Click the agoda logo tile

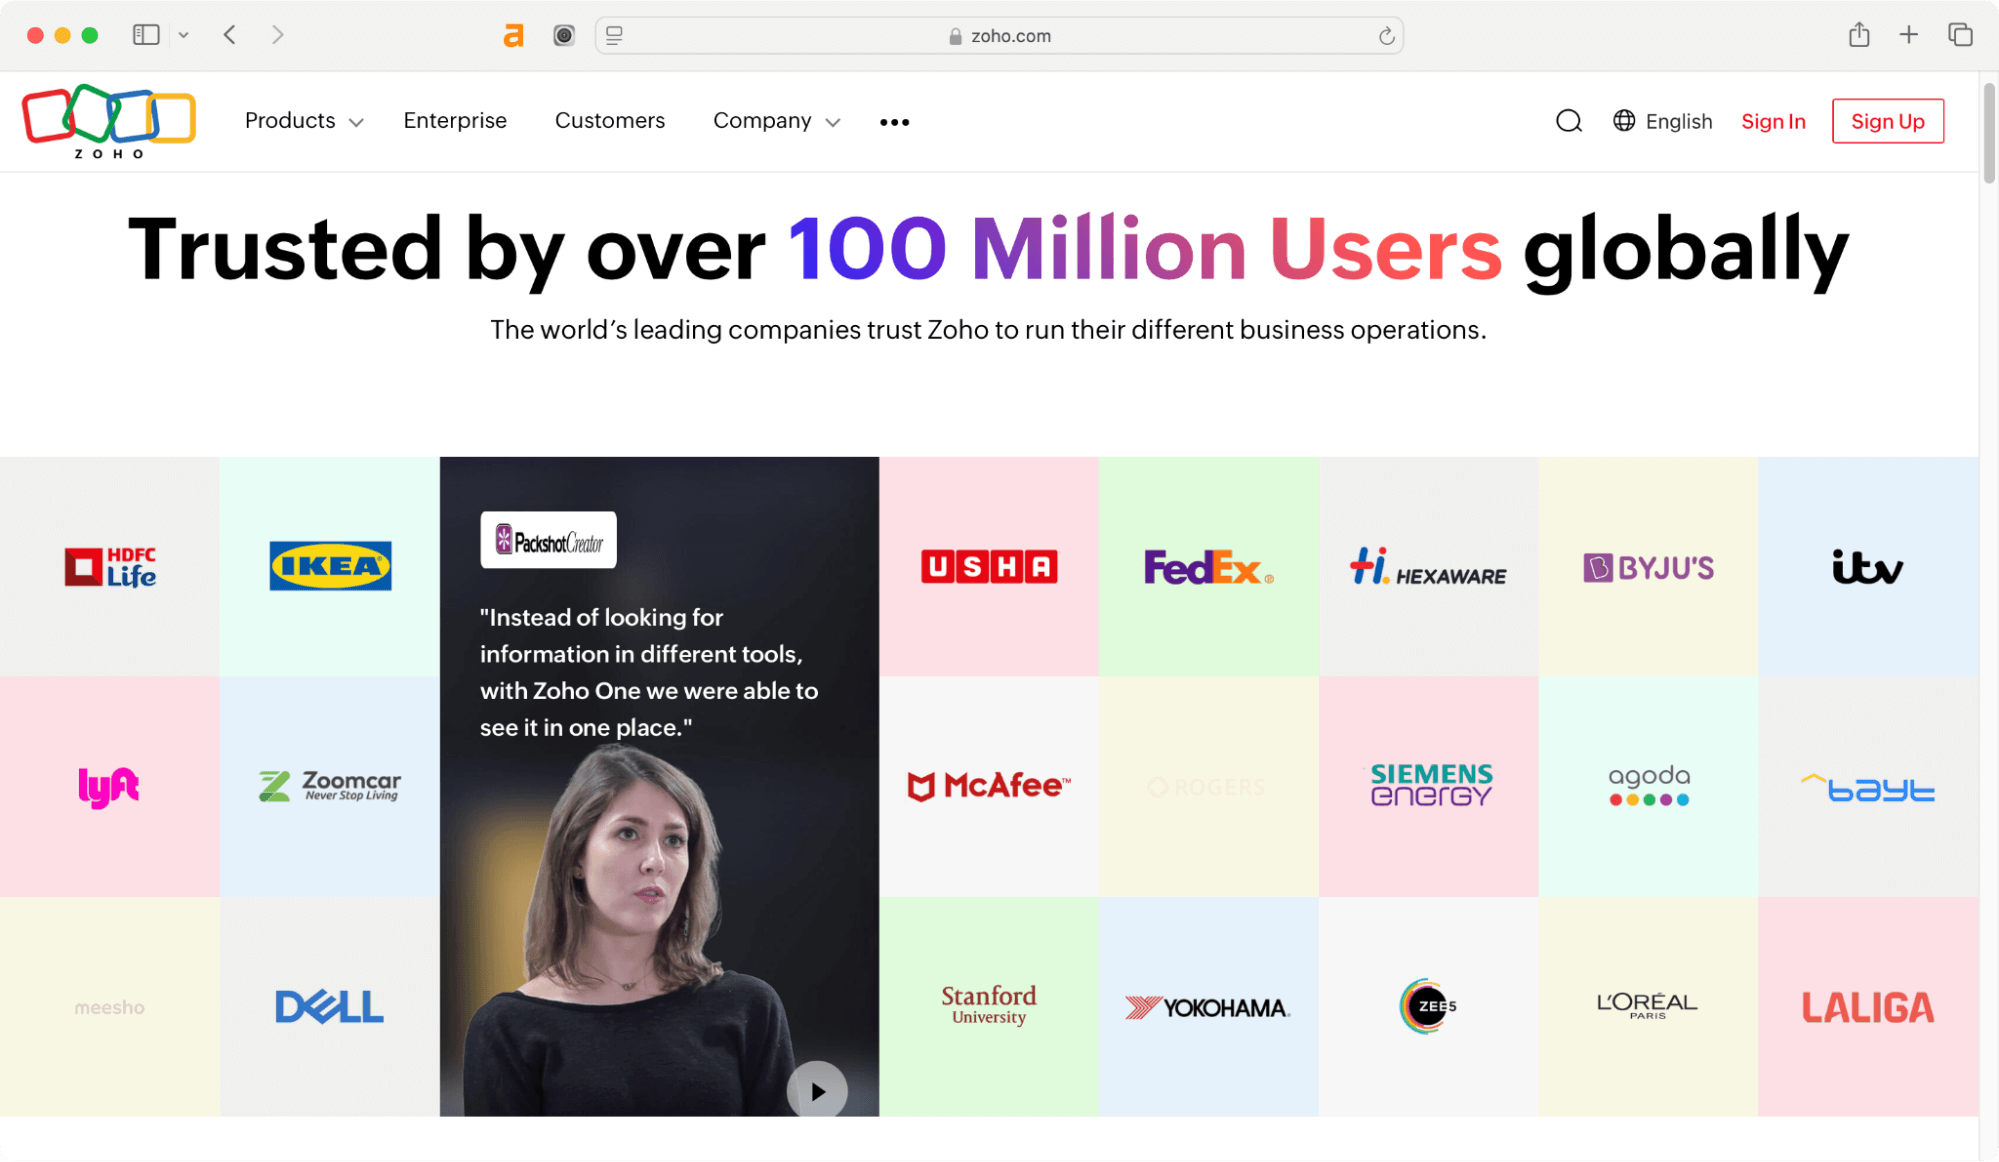(1648, 787)
